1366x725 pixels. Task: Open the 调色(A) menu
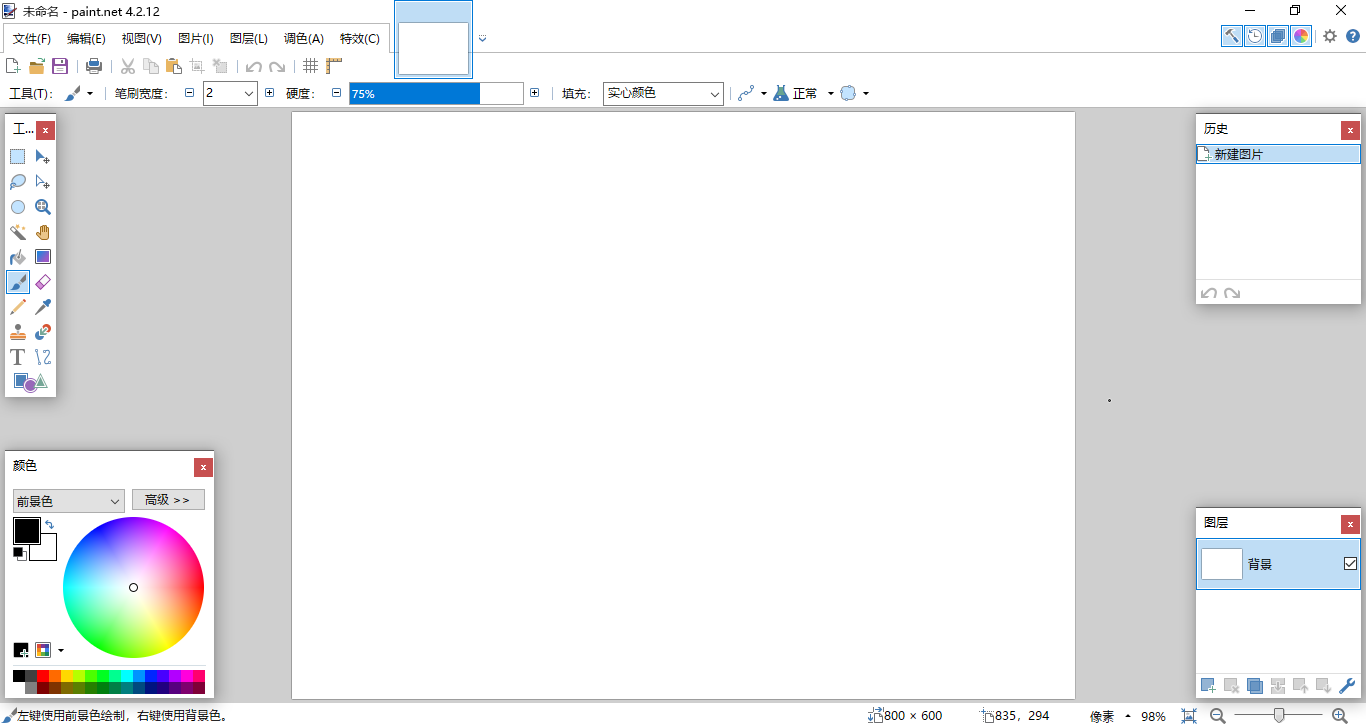tap(303, 39)
